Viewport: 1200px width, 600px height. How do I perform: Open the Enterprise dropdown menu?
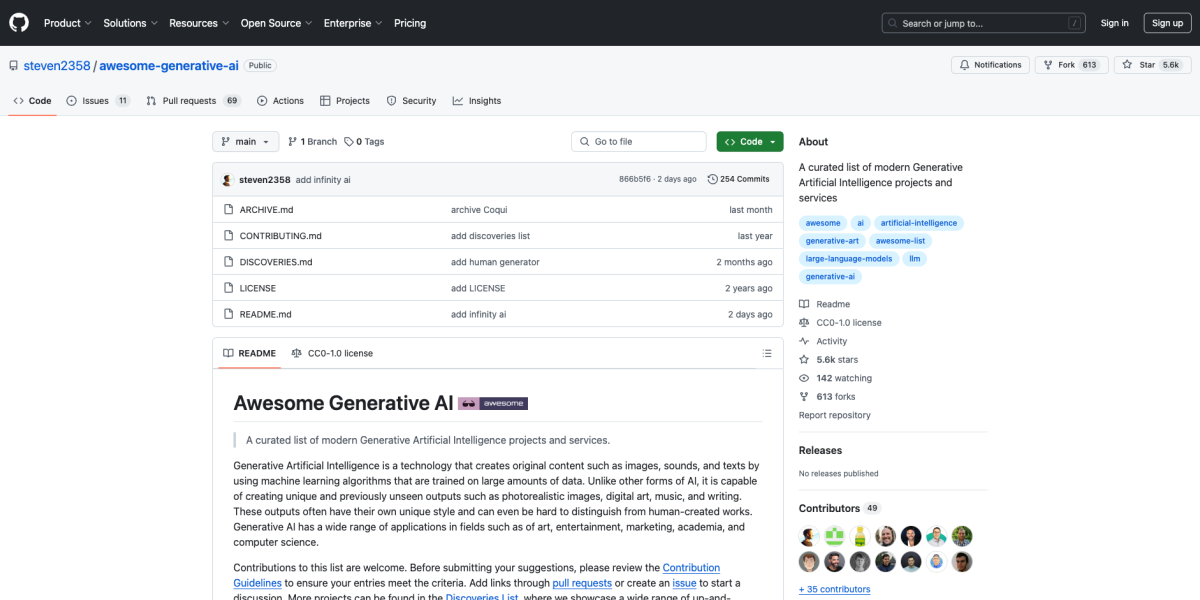352,23
